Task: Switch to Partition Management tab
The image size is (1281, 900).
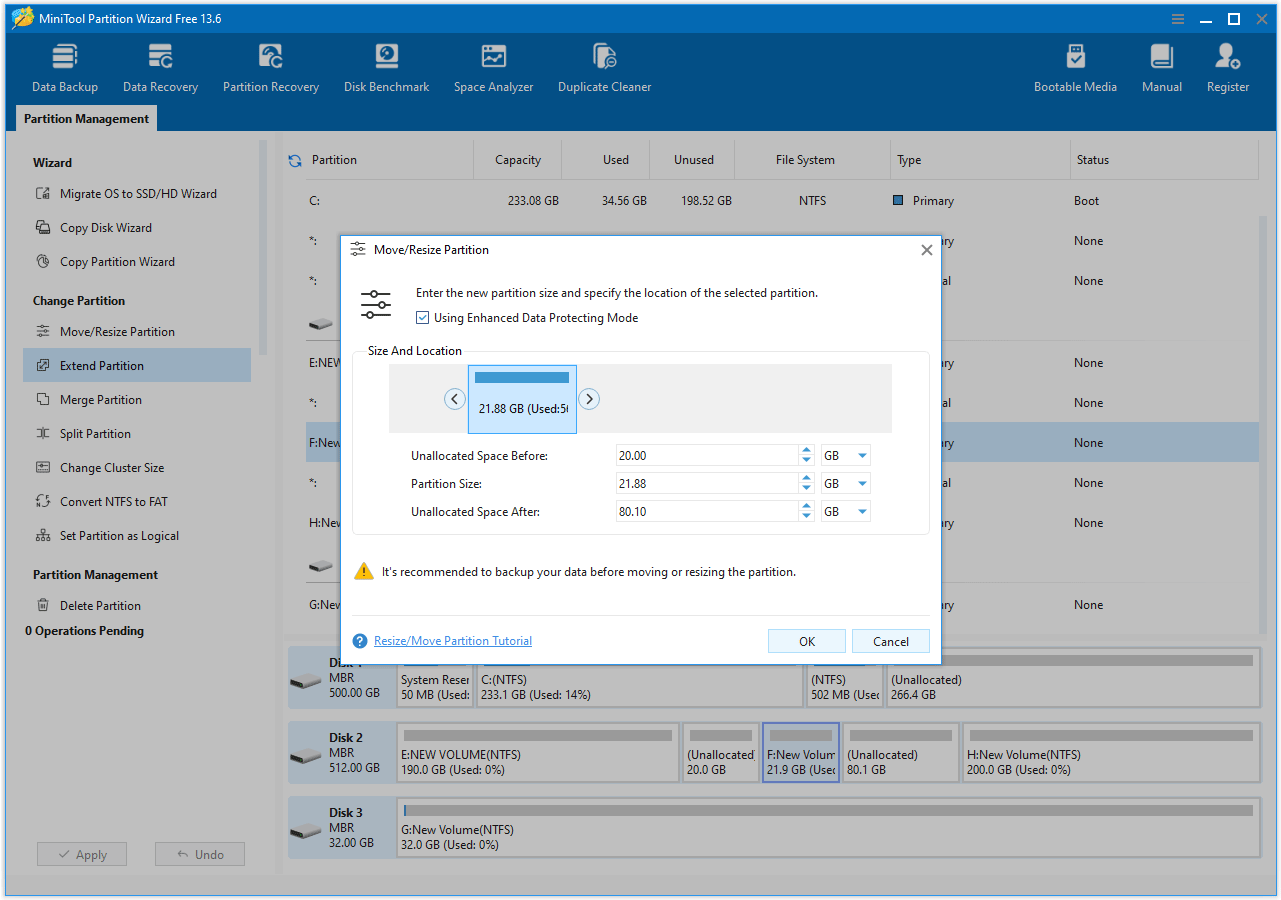Action: click(86, 119)
